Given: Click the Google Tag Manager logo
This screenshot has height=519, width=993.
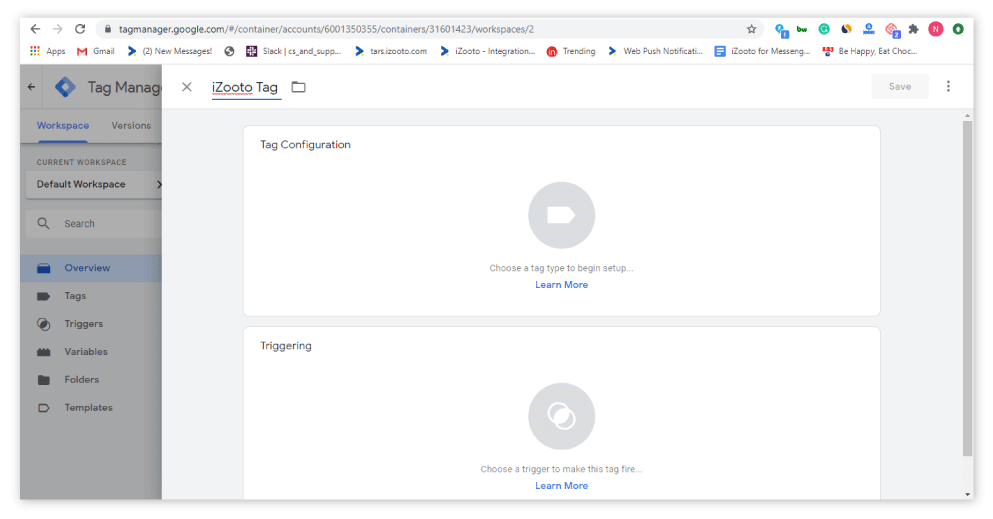Looking at the screenshot, I should tap(65, 87).
